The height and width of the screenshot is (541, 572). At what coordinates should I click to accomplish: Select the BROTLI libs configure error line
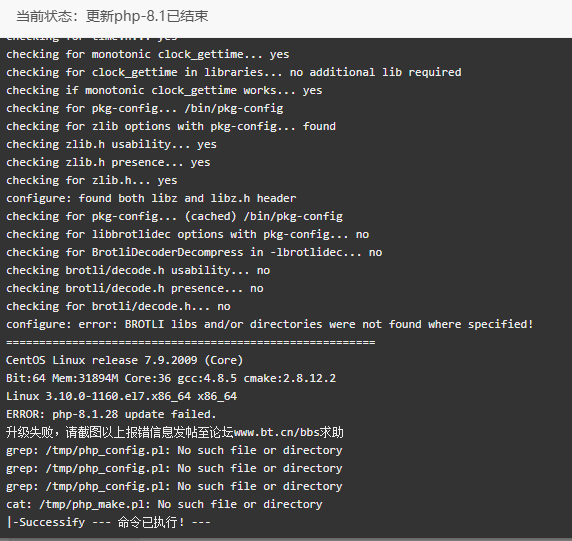(x=270, y=324)
